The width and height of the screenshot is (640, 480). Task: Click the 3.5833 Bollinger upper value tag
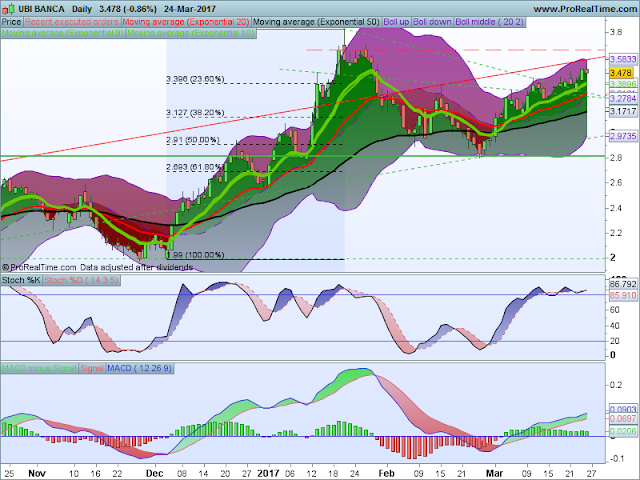(x=623, y=60)
